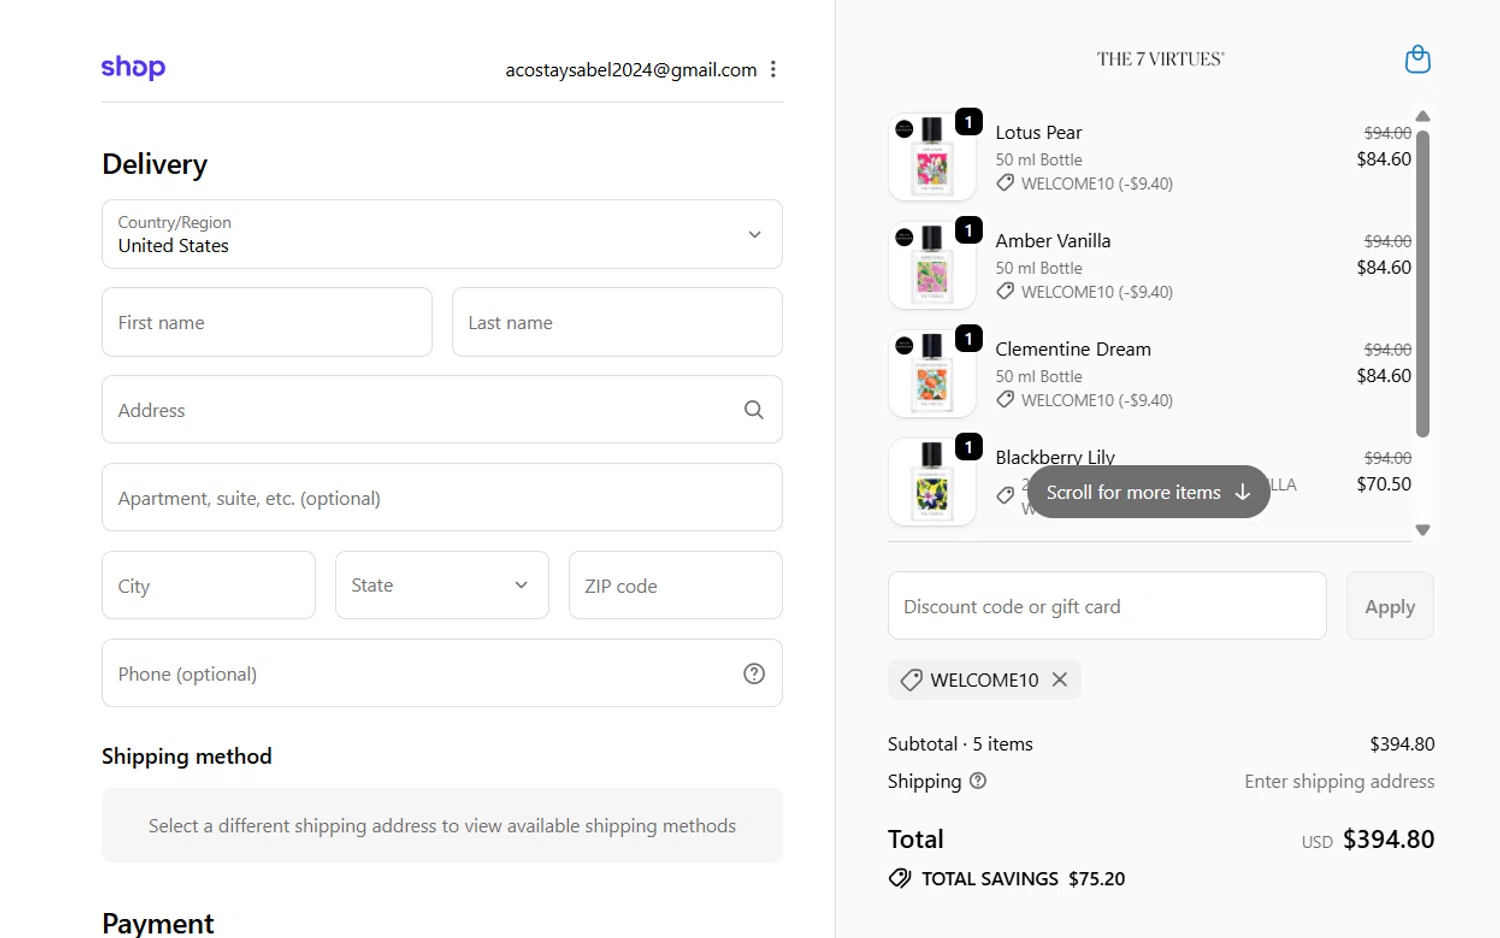The height and width of the screenshot is (938, 1500).
Task: Click the Blackberry Lily product thumbnail
Action: tap(932, 482)
